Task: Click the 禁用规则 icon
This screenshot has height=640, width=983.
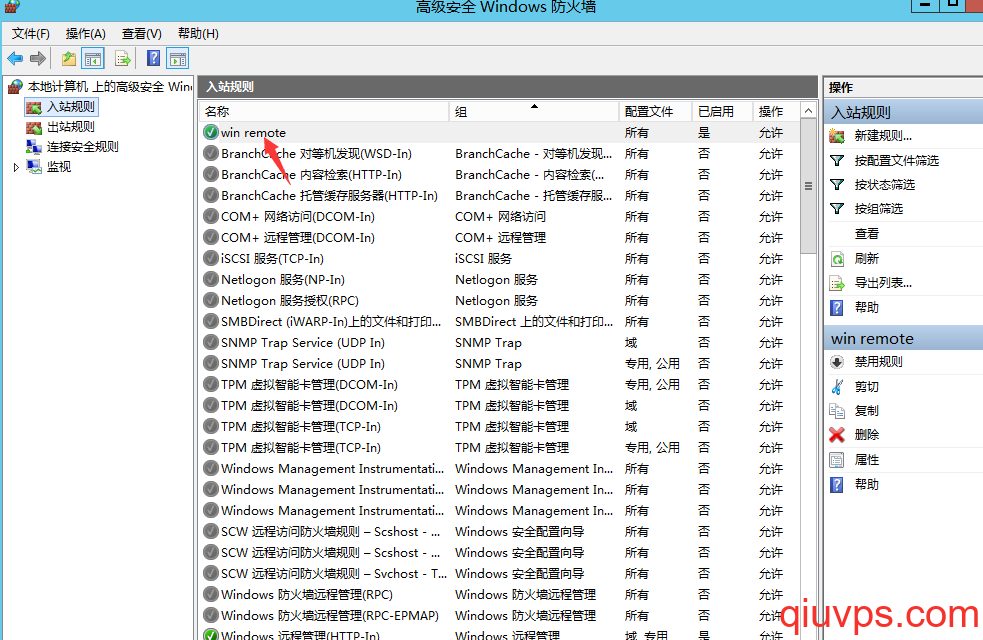Action: pos(837,362)
